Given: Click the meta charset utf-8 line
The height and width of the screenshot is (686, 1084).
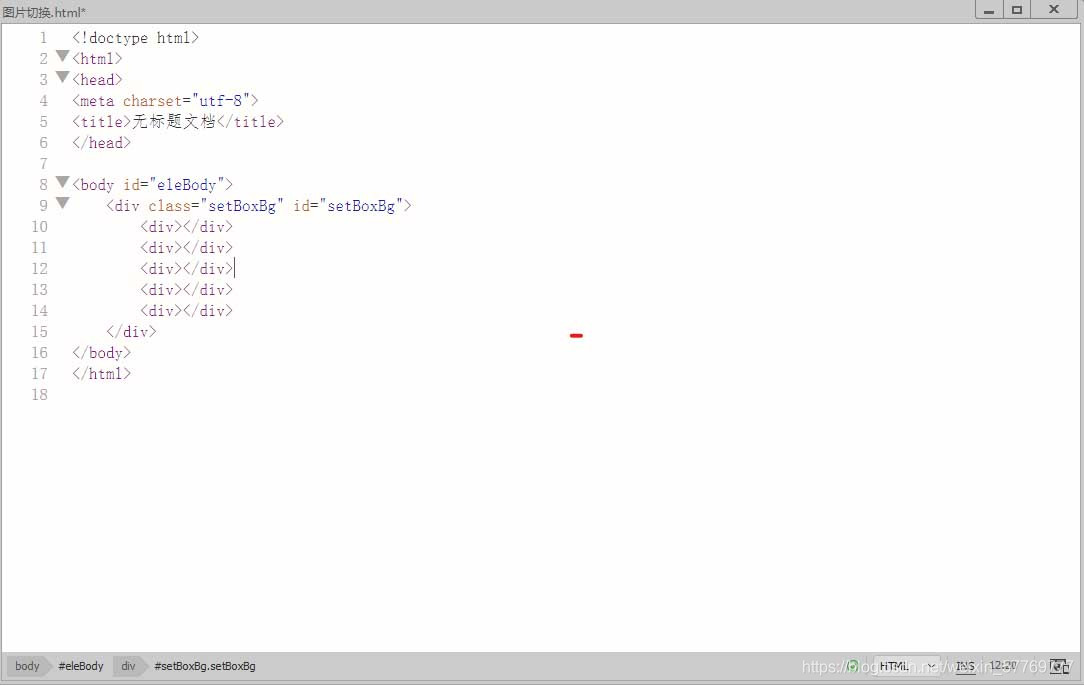Looking at the screenshot, I should (x=165, y=100).
